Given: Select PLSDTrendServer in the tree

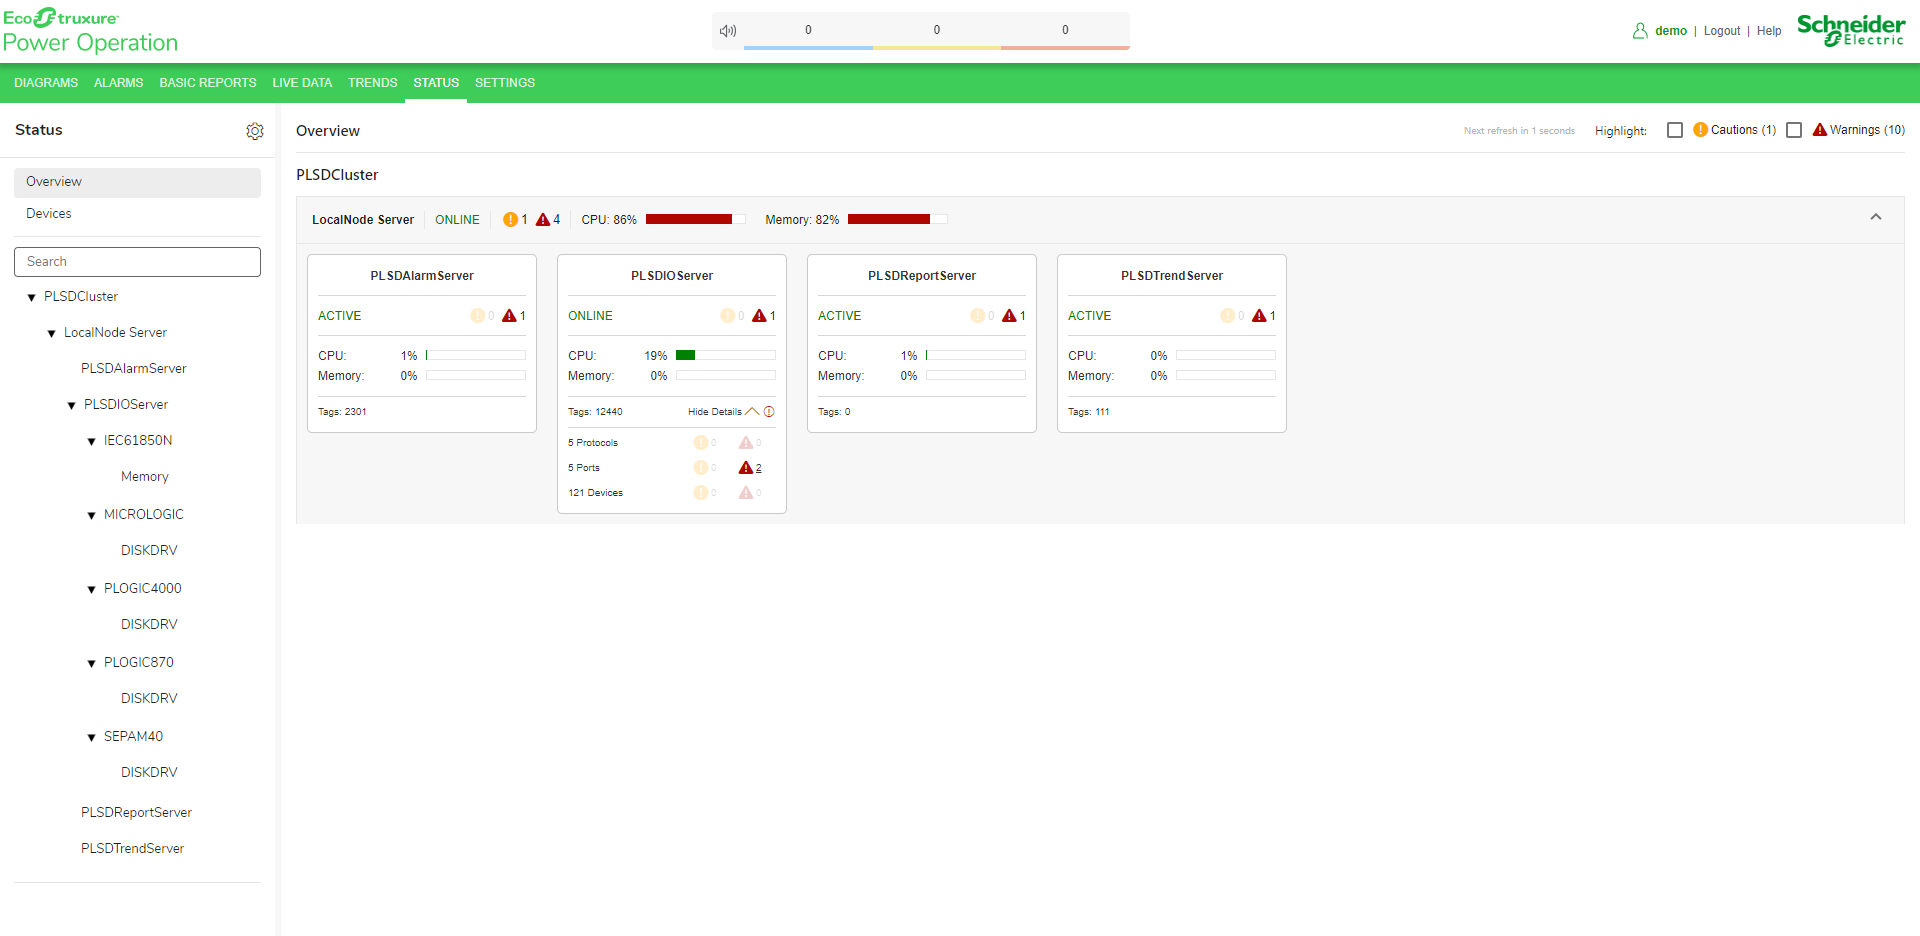Looking at the screenshot, I should coord(132,849).
